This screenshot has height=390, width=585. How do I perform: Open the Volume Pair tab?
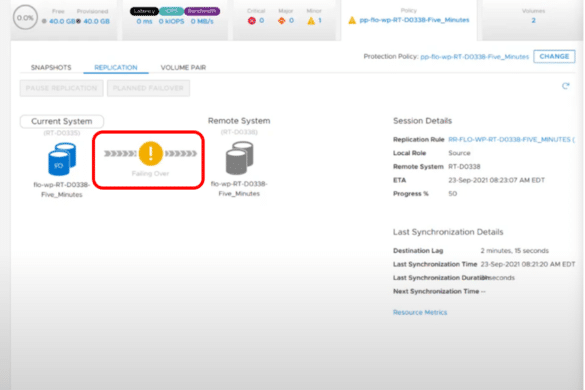click(183, 68)
